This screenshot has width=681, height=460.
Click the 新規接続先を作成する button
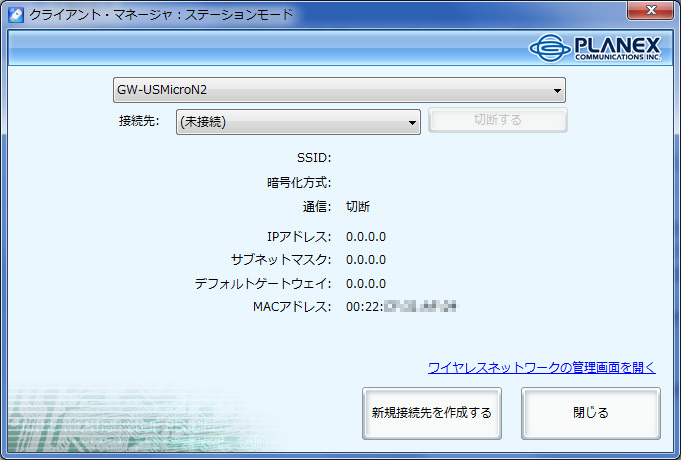click(x=432, y=413)
